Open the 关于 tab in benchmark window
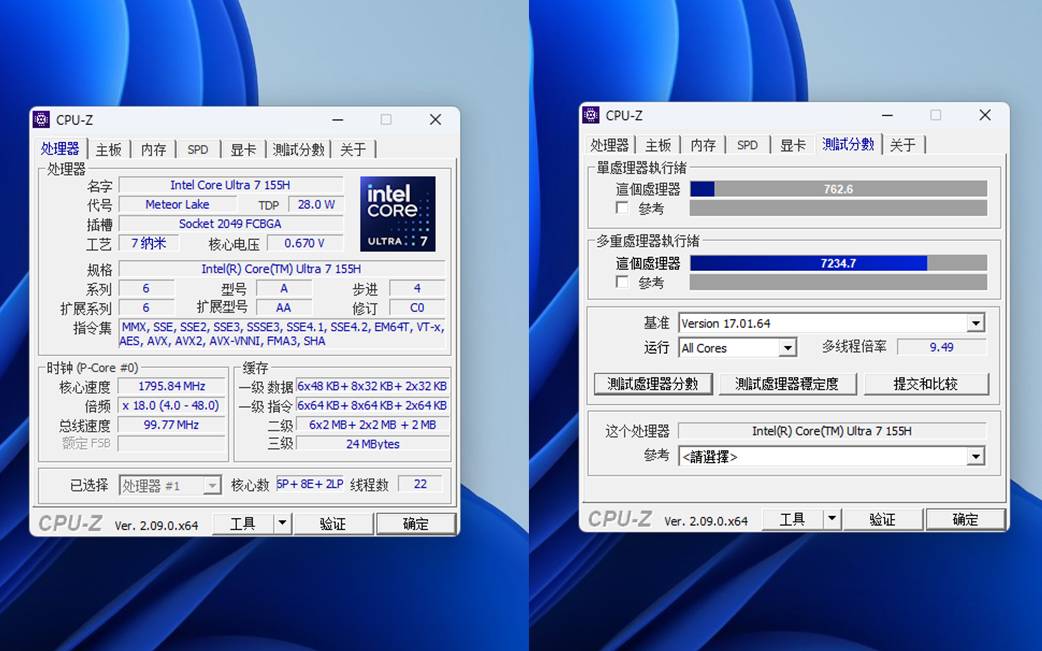The height and width of the screenshot is (651, 1042). pyautogui.click(x=902, y=145)
